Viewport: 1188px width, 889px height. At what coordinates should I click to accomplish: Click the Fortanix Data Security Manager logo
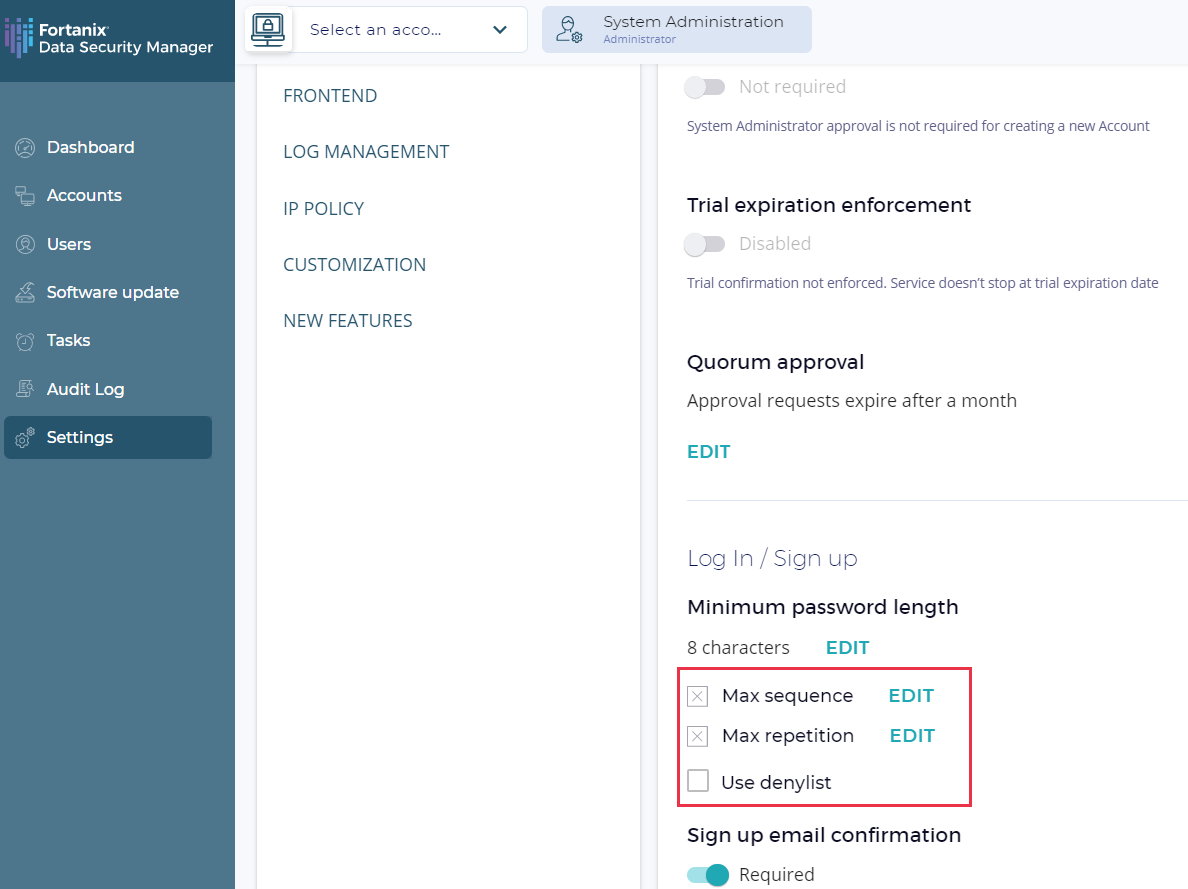(110, 38)
